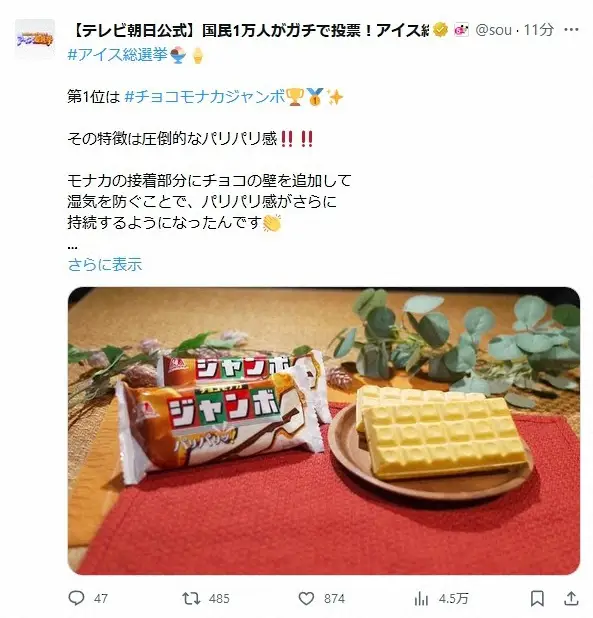Open the three-dot more options menu
This screenshot has height=618, width=593.
(571, 30)
